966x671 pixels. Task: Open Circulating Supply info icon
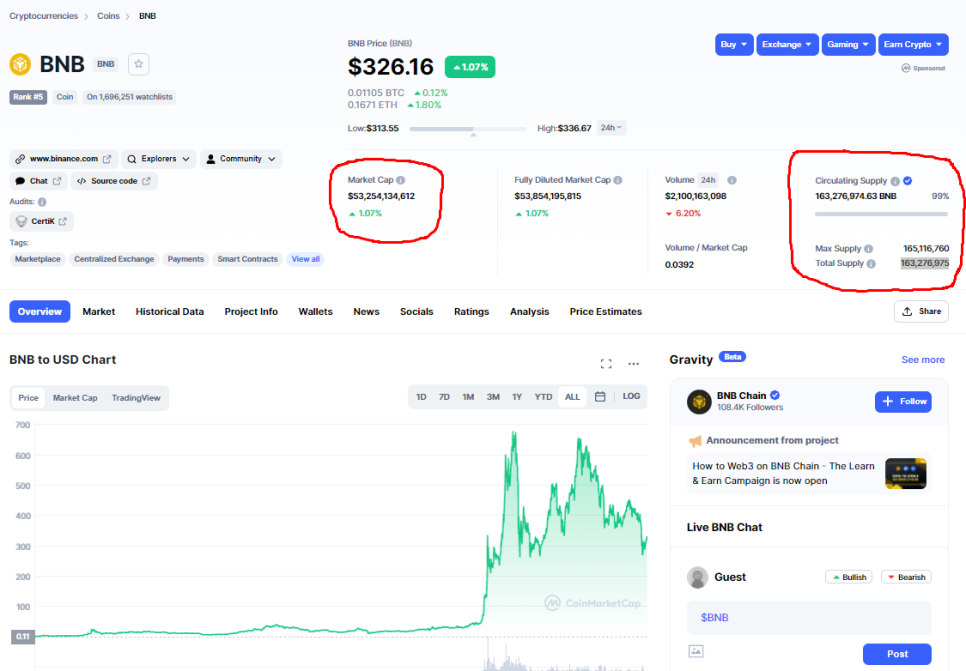click(x=895, y=181)
